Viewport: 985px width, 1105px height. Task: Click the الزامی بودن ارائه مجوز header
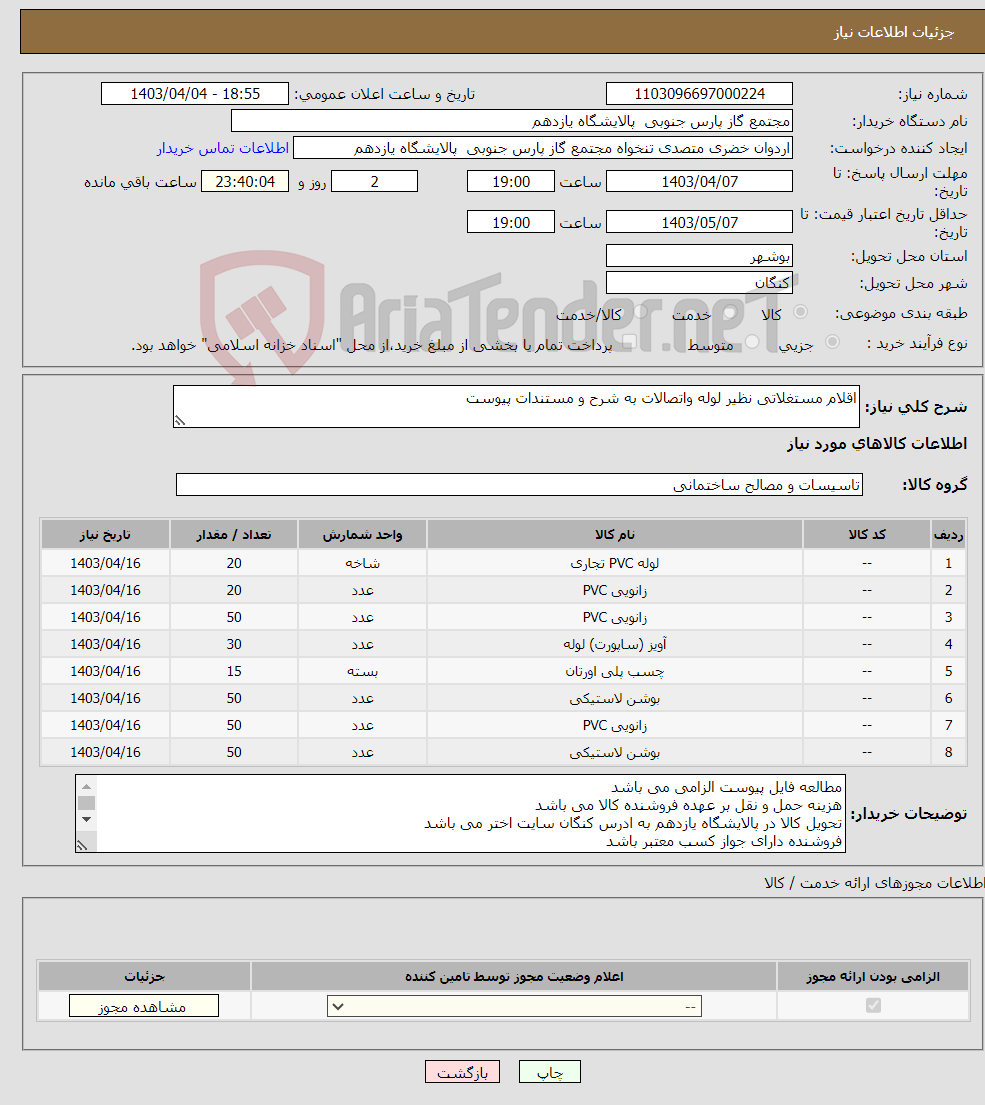click(x=873, y=977)
